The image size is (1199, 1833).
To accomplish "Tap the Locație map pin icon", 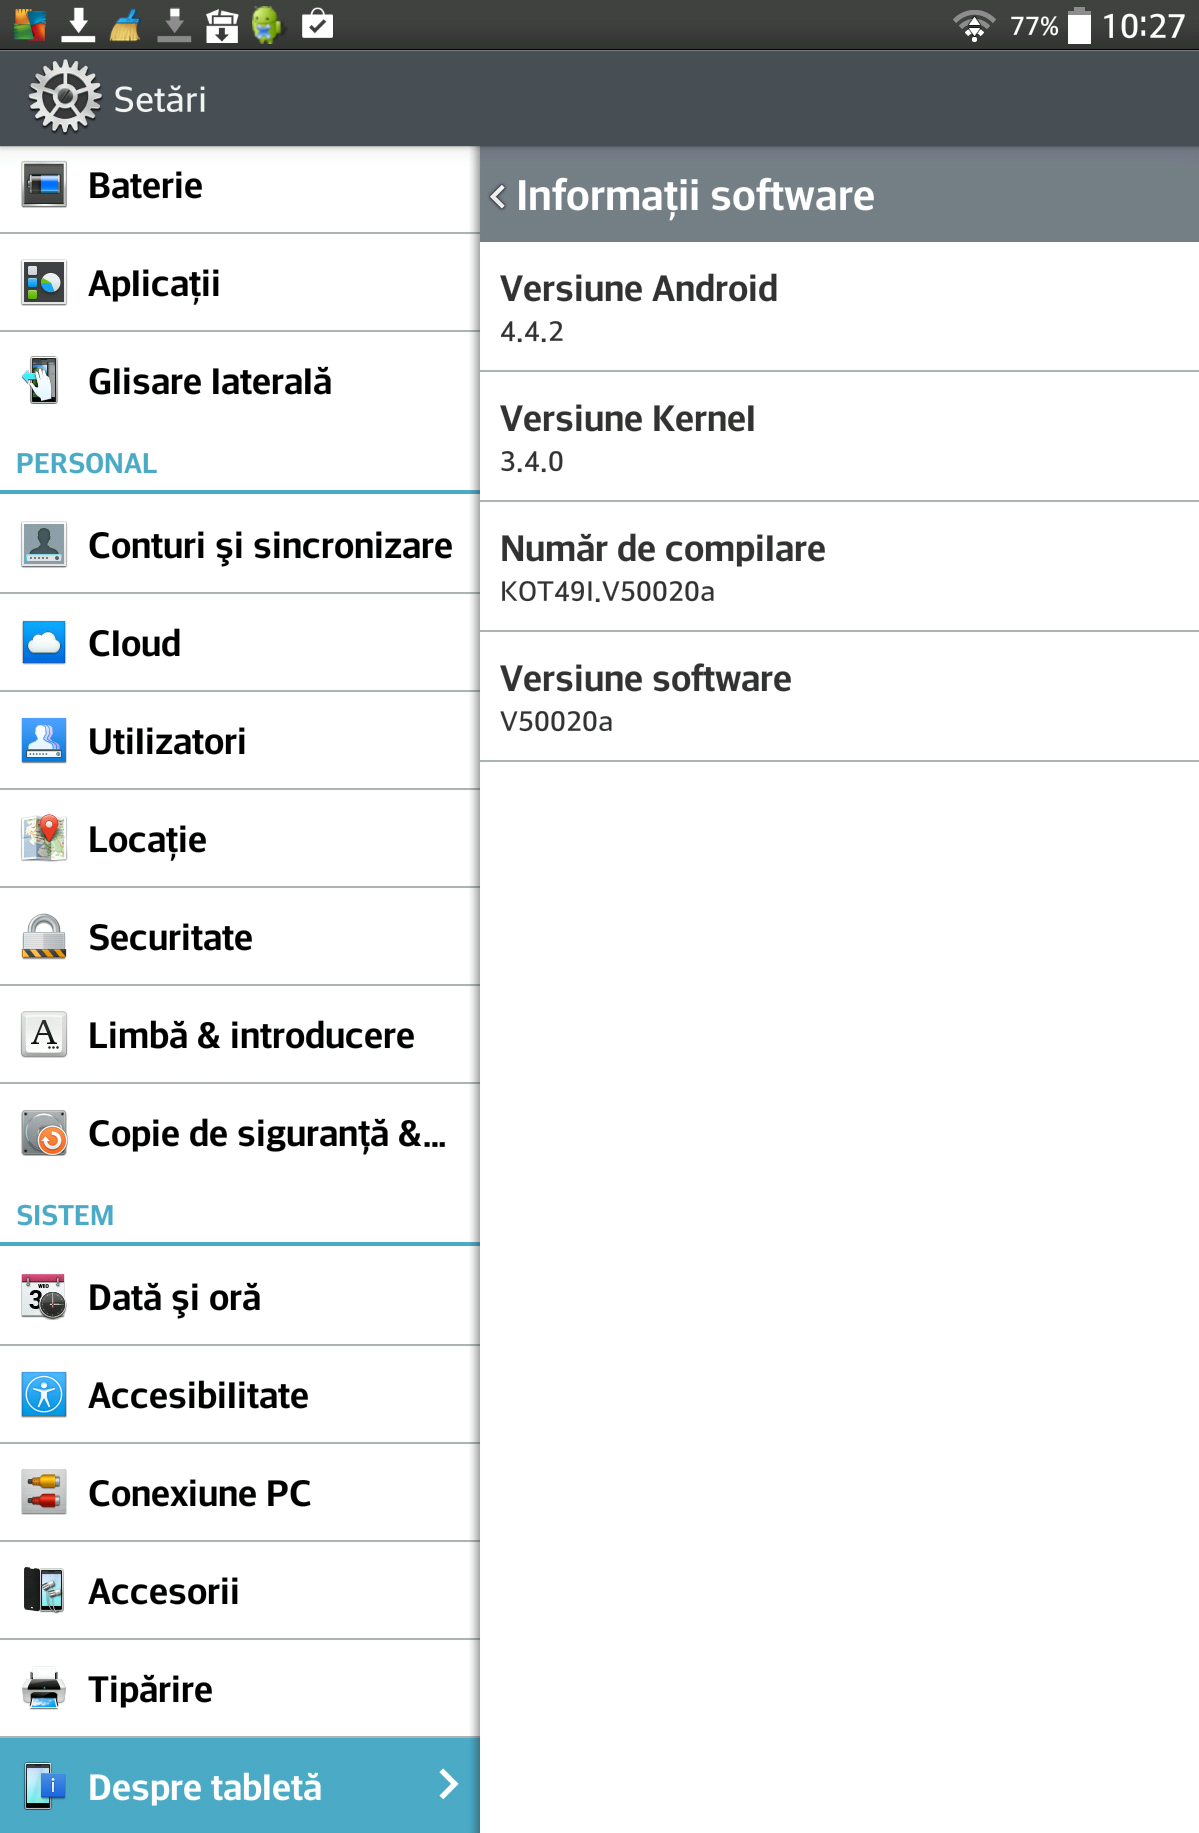I will [44, 838].
